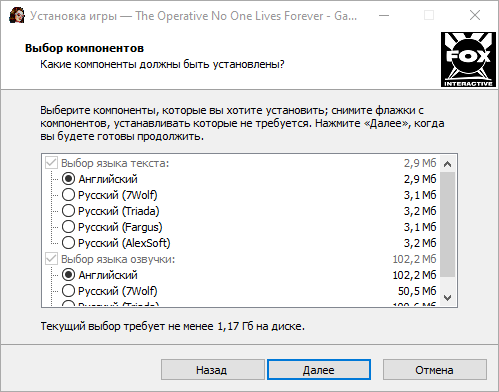This screenshot has width=499, height=392.
Task: Select Английский text language radio button
Action: [x=68, y=179]
